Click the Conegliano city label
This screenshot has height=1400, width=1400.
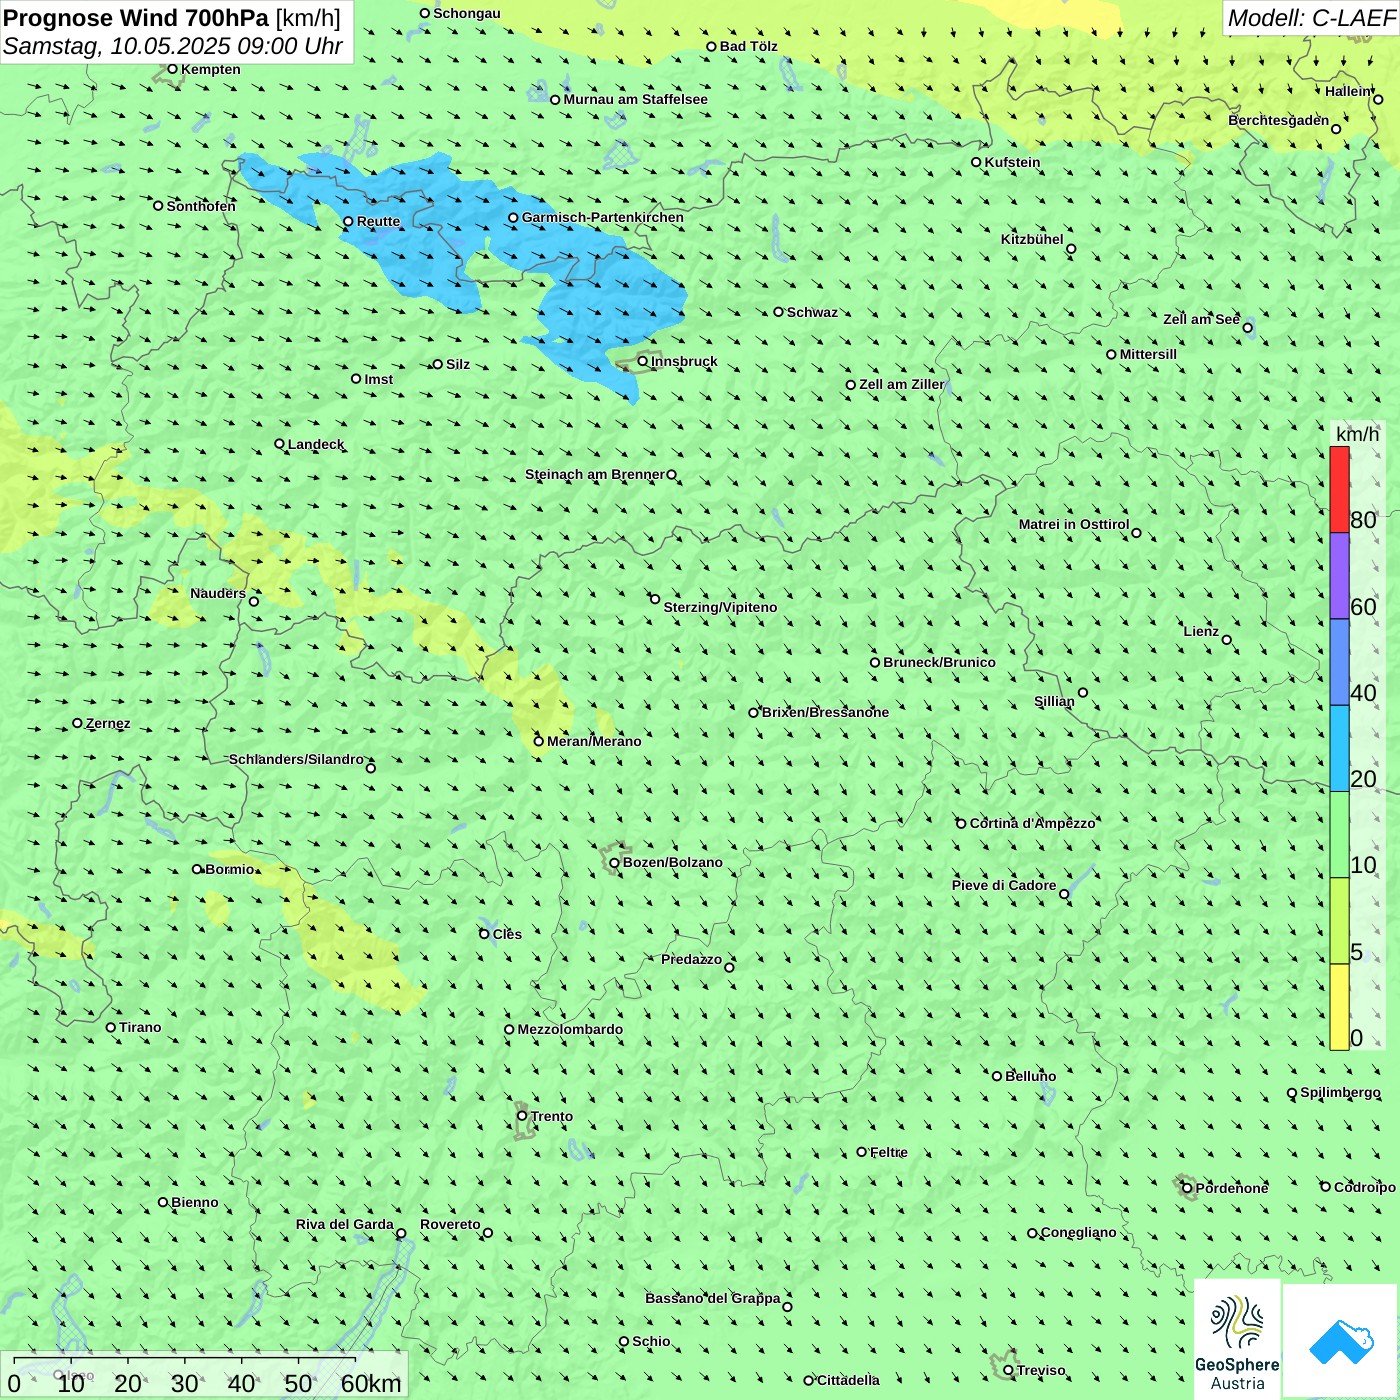pos(1078,1232)
